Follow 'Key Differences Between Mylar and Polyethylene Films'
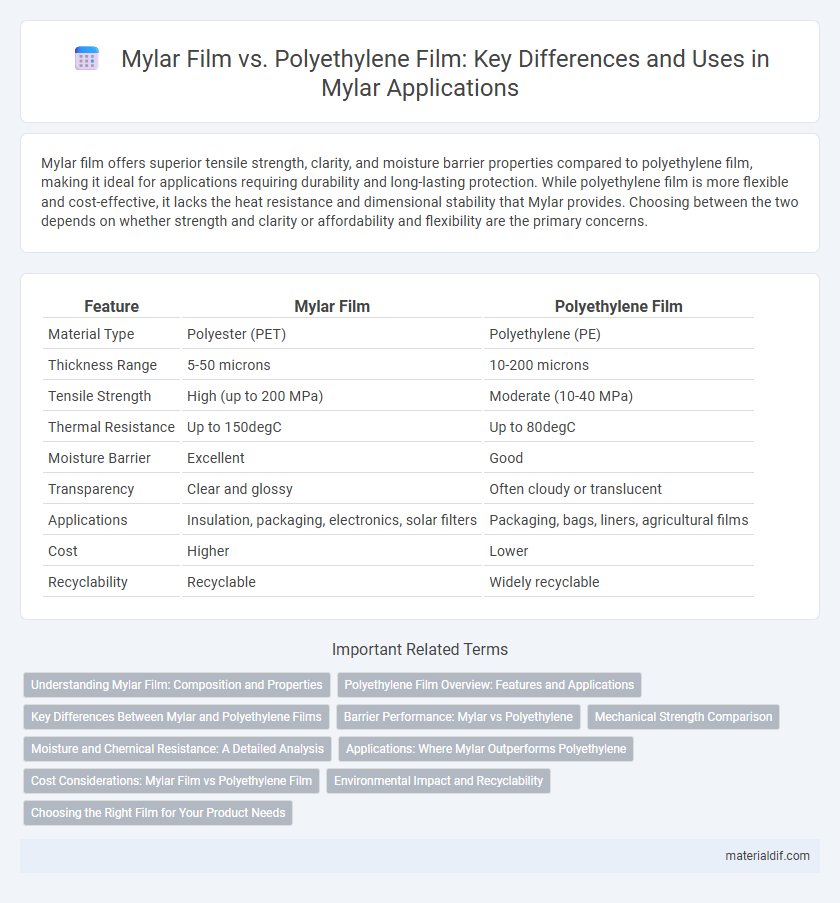840x903 pixels. 176,717
